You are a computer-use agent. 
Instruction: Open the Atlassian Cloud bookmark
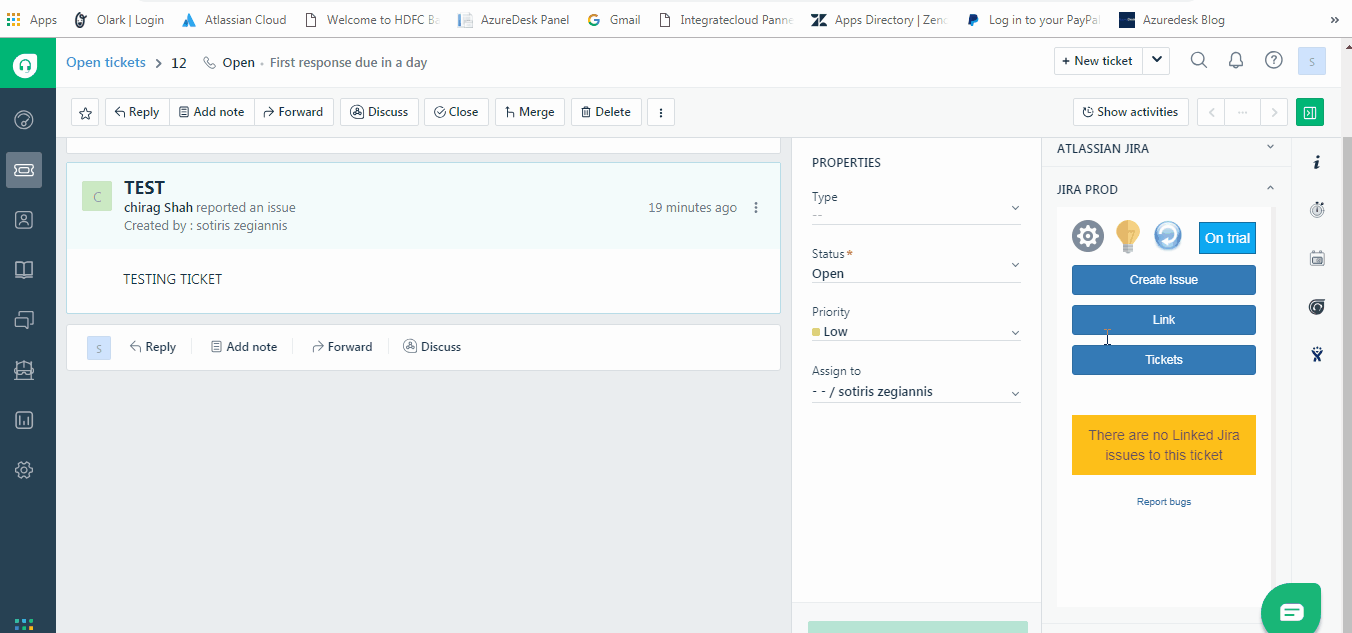click(x=234, y=19)
